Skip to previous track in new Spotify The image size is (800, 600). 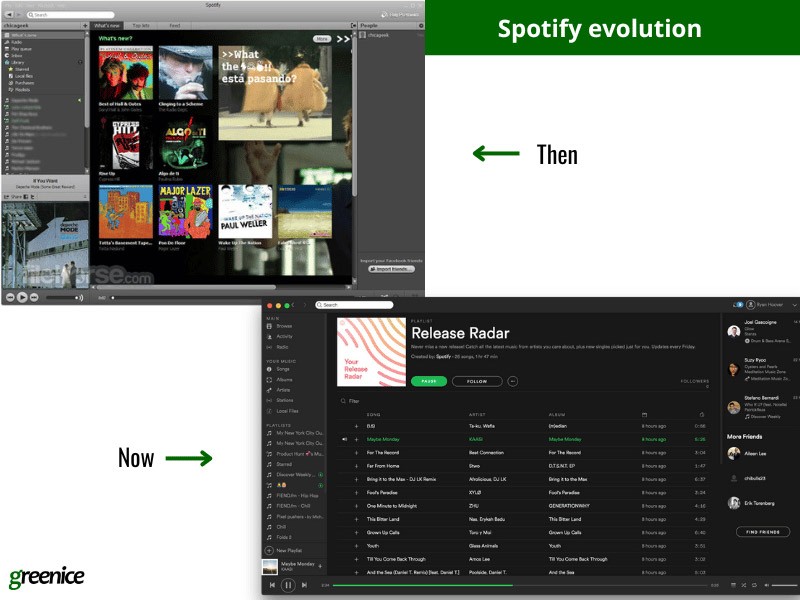click(x=272, y=585)
